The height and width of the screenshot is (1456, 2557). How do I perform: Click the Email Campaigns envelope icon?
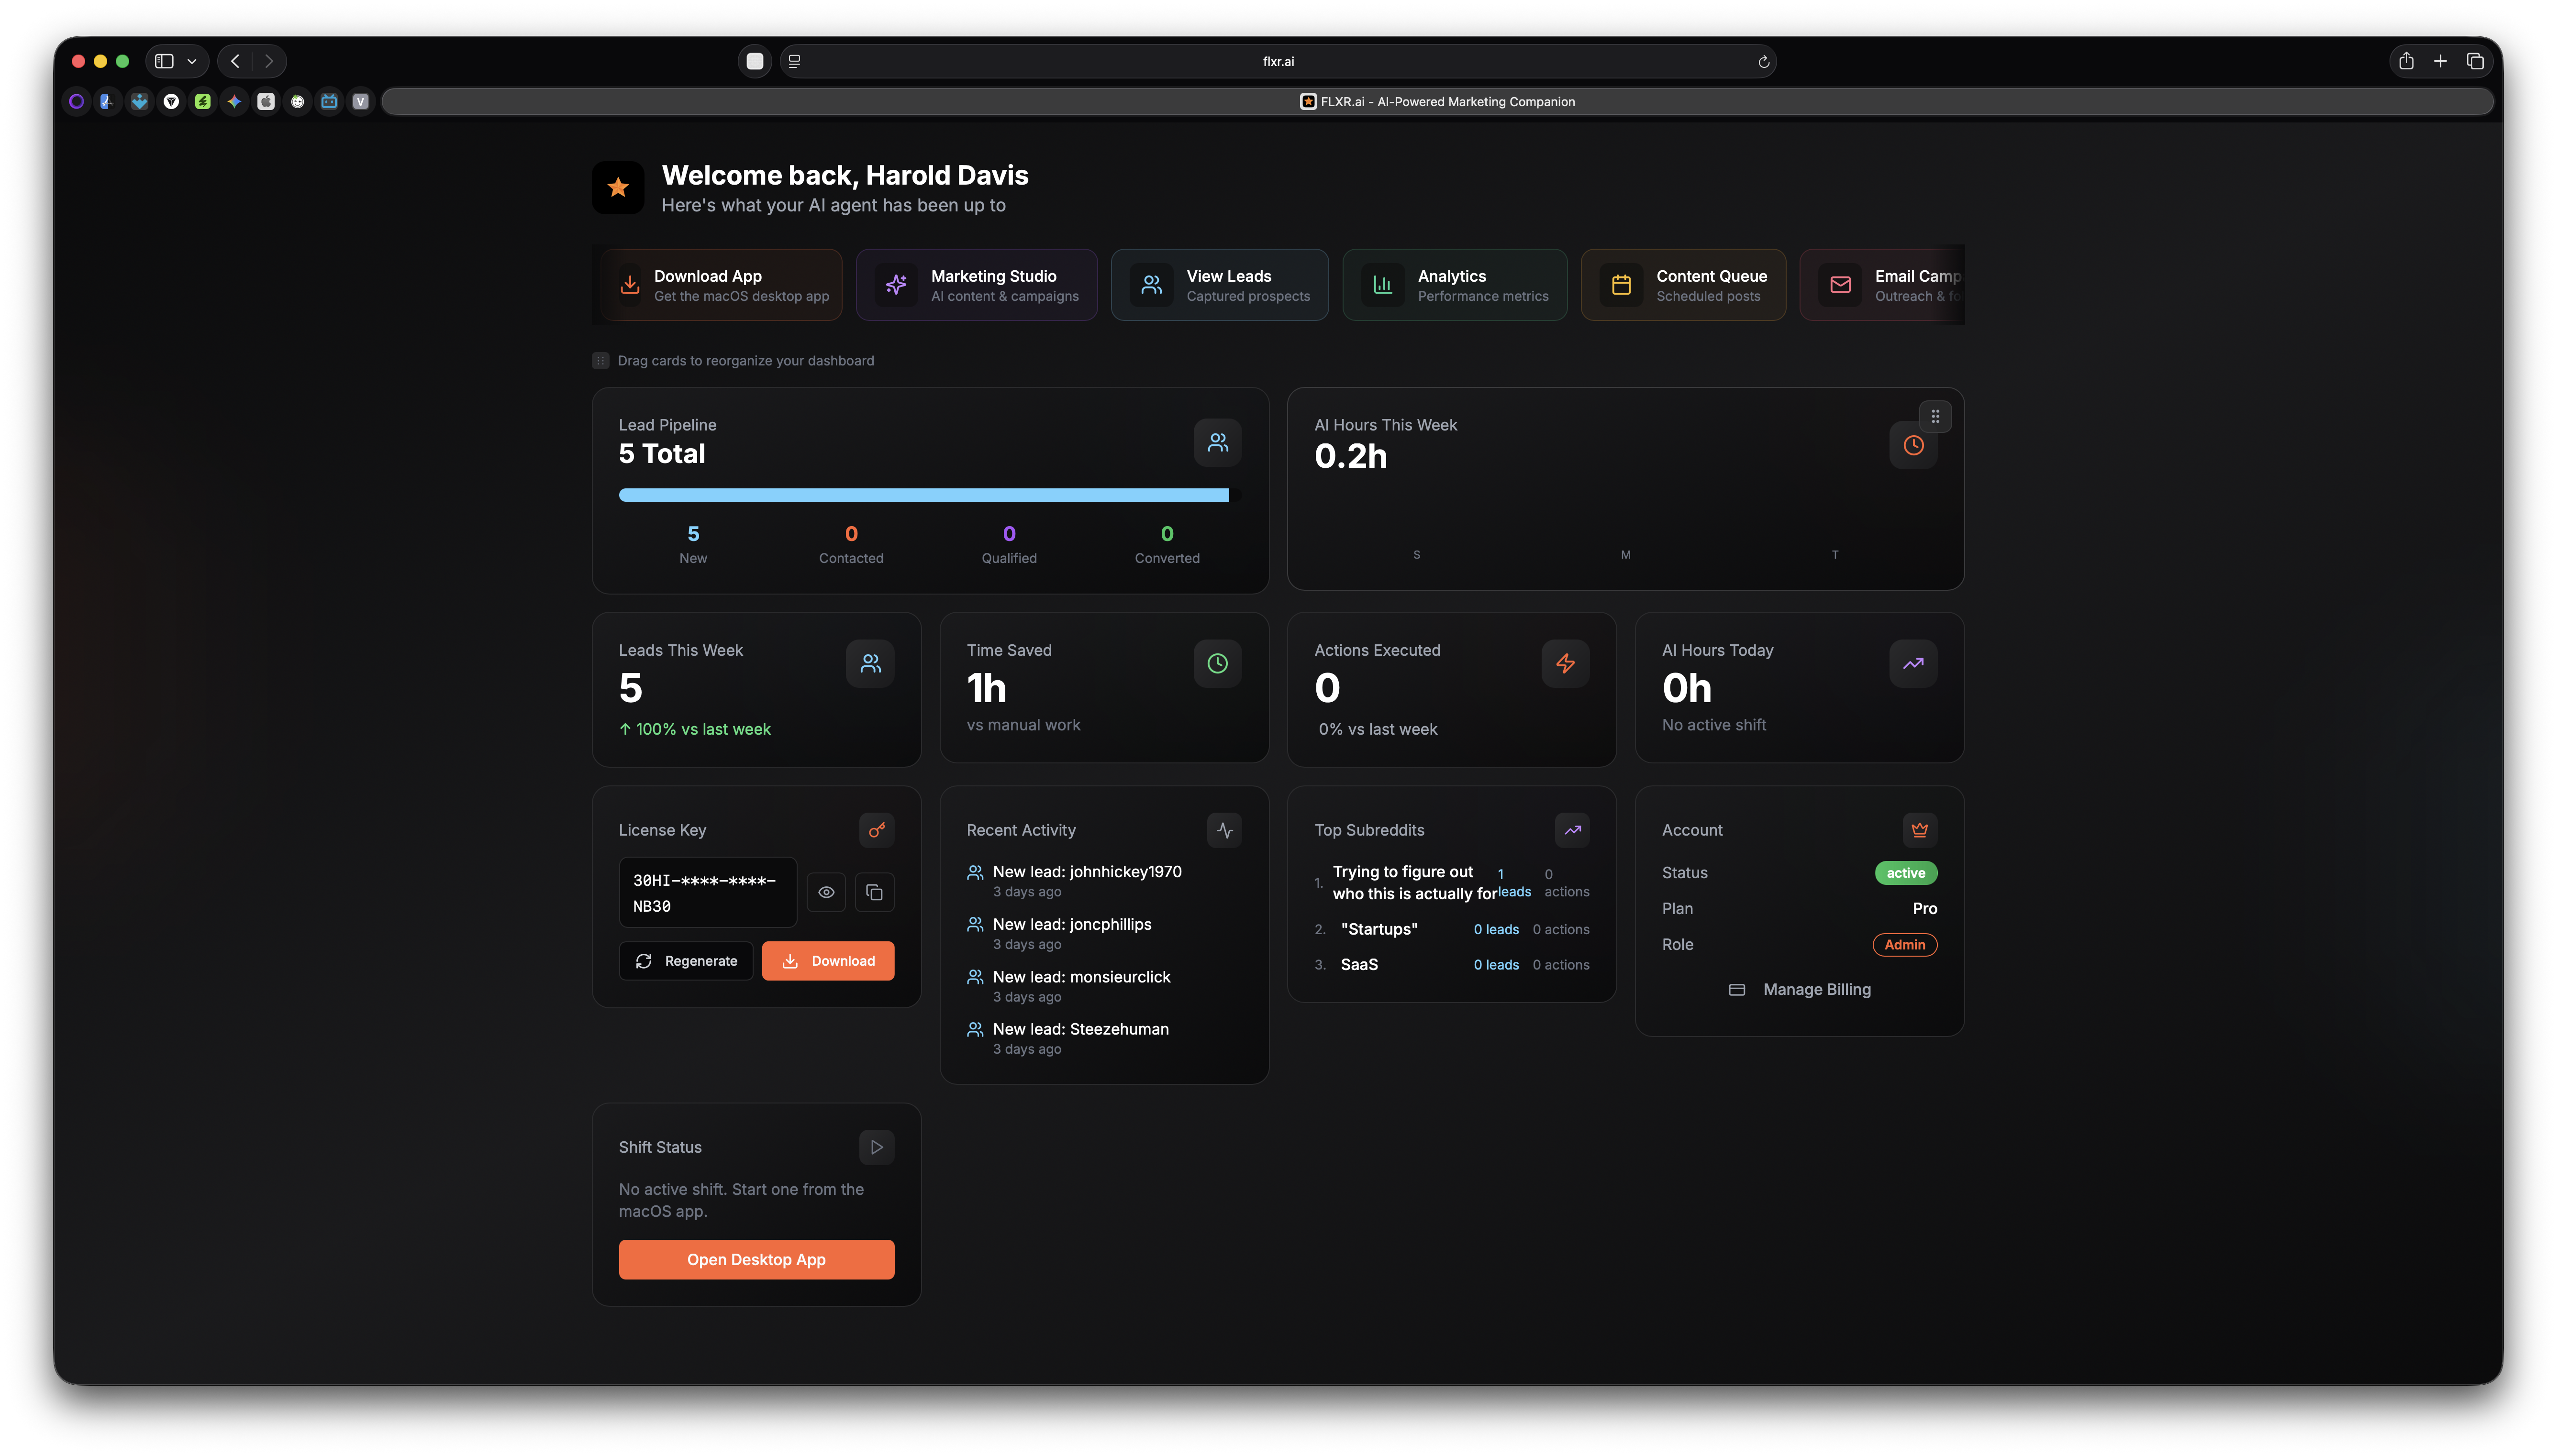pos(1840,285)
